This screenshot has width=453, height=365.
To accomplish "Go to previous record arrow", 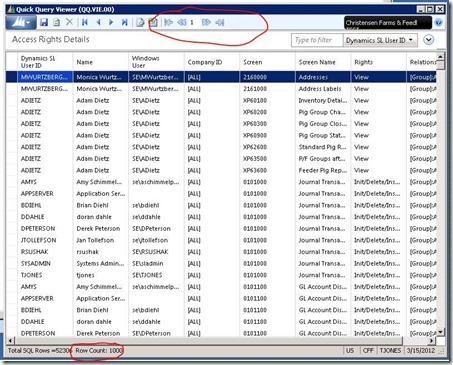I will pos(98,22).
